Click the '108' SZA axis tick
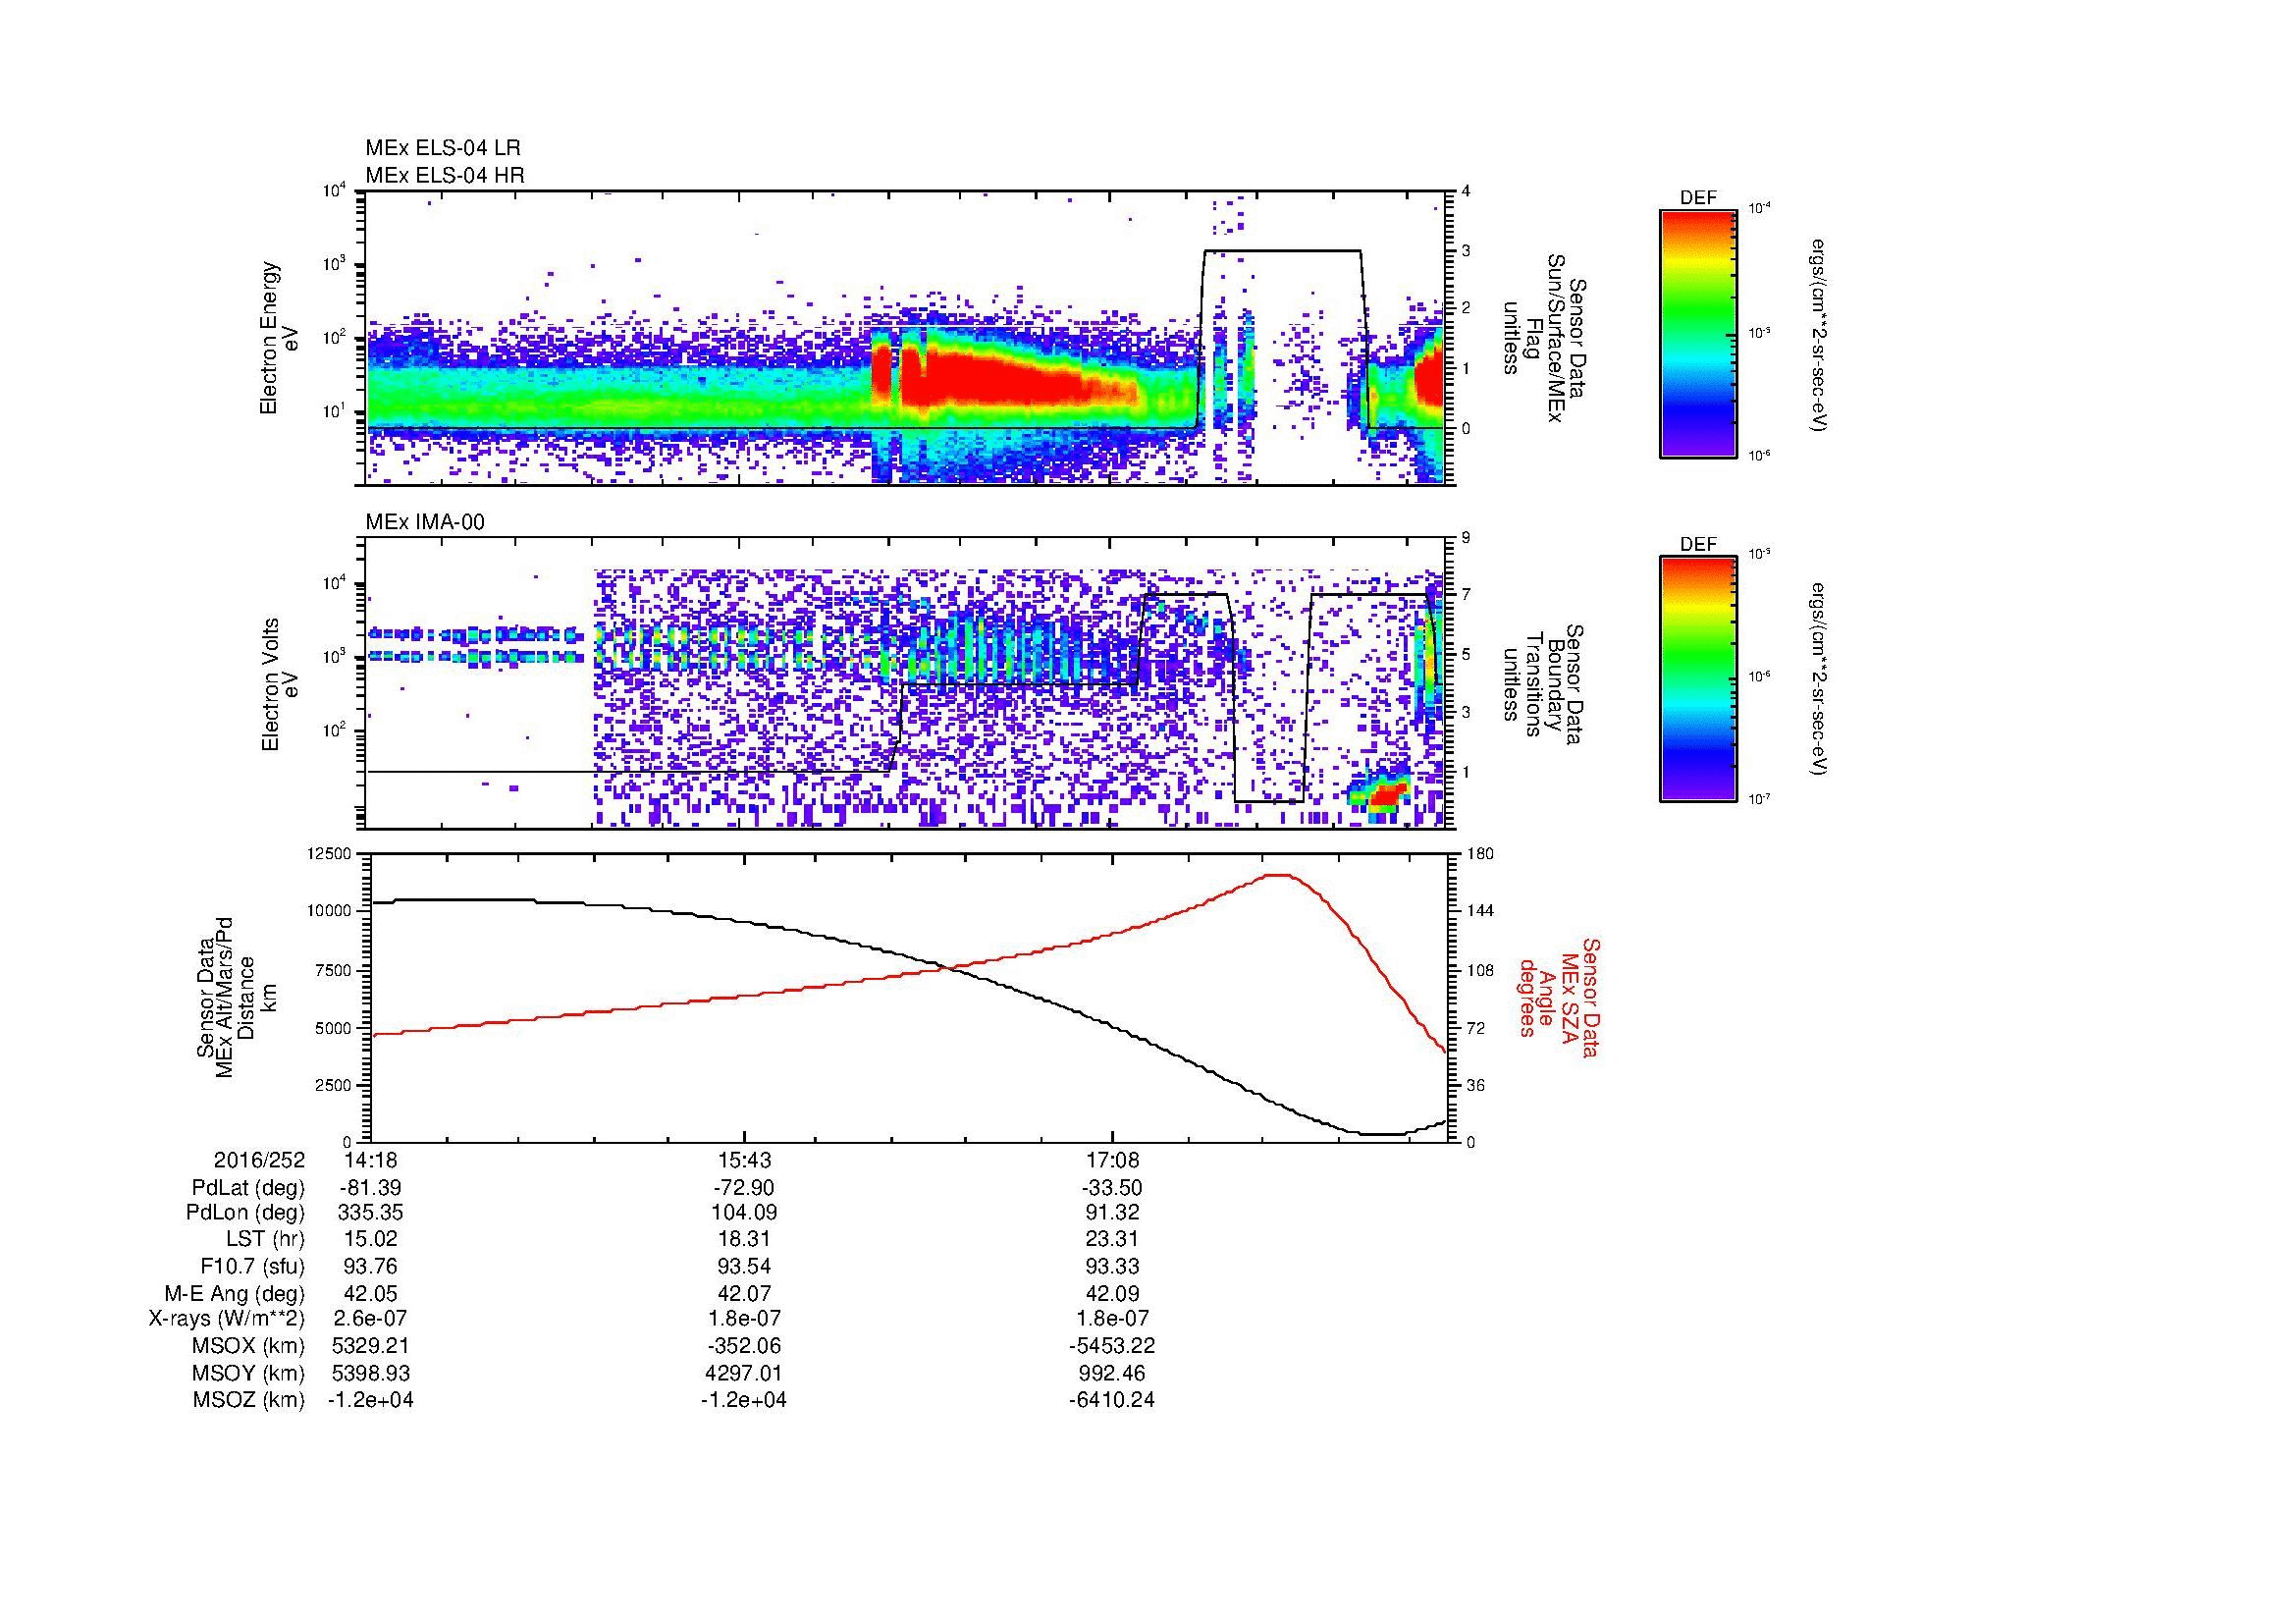This screenshot has width=2296, height=1623. 1480,970
